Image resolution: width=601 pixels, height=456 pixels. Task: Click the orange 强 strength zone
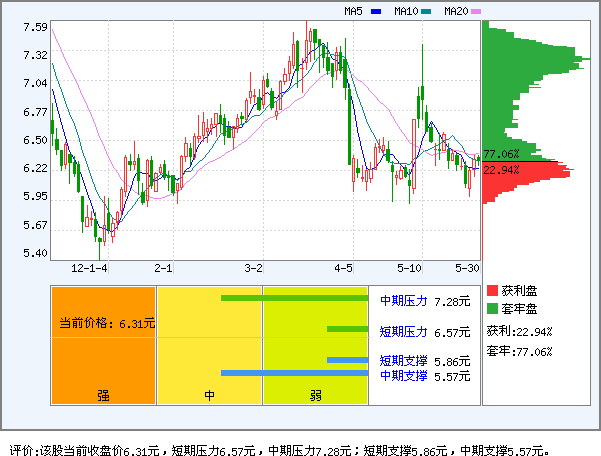pyautogui.click(x=103, y=345)
